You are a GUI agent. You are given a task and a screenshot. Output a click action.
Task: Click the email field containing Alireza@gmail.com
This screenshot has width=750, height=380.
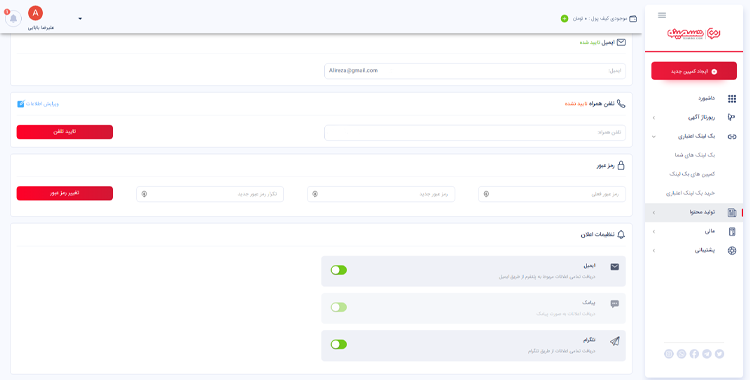(474, 71)
